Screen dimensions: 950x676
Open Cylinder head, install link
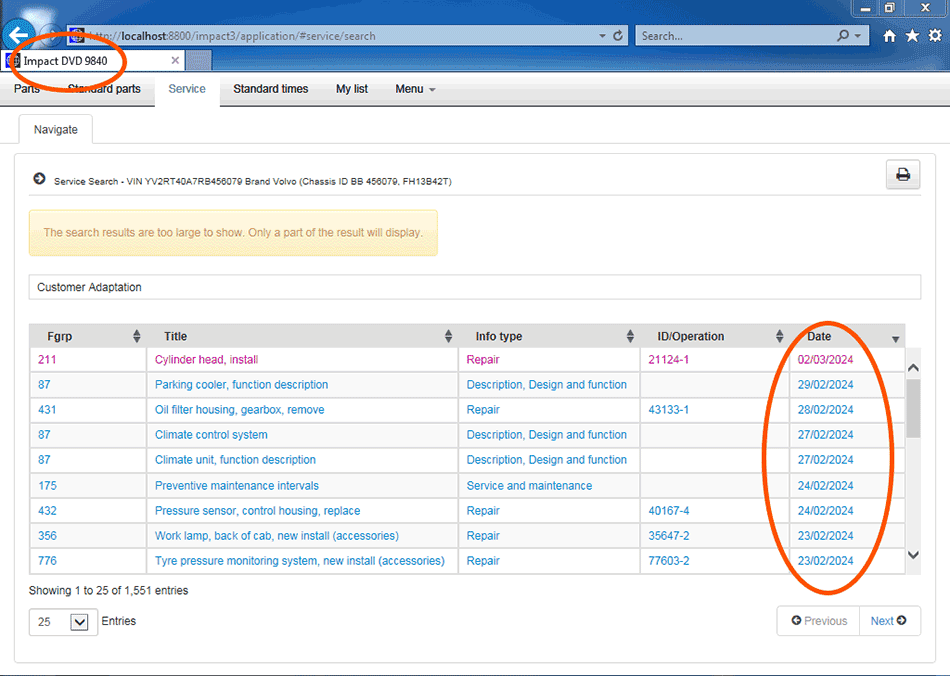click(x=206, y=360)
